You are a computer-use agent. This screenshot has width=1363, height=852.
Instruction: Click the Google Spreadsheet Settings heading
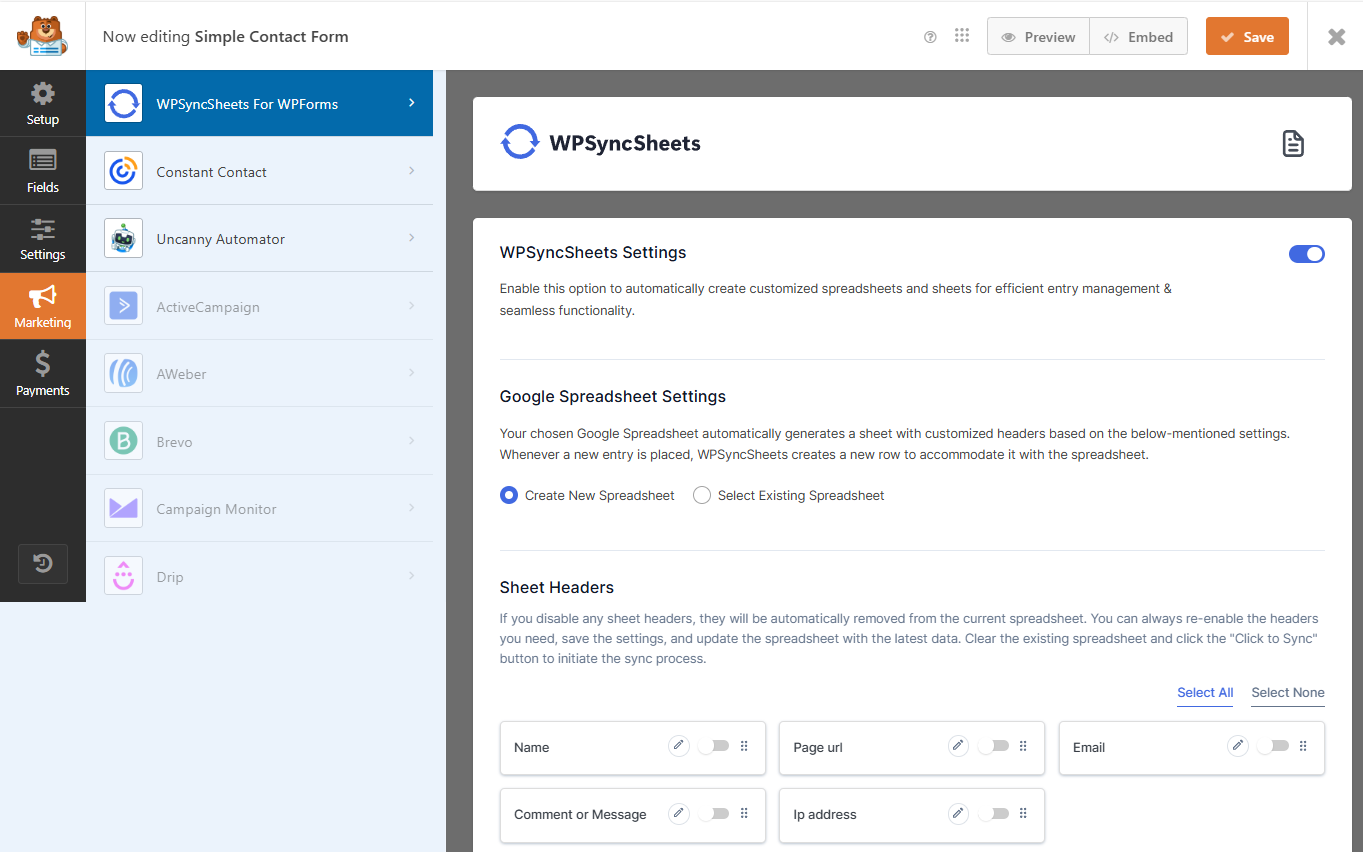(x=613, y=396)
